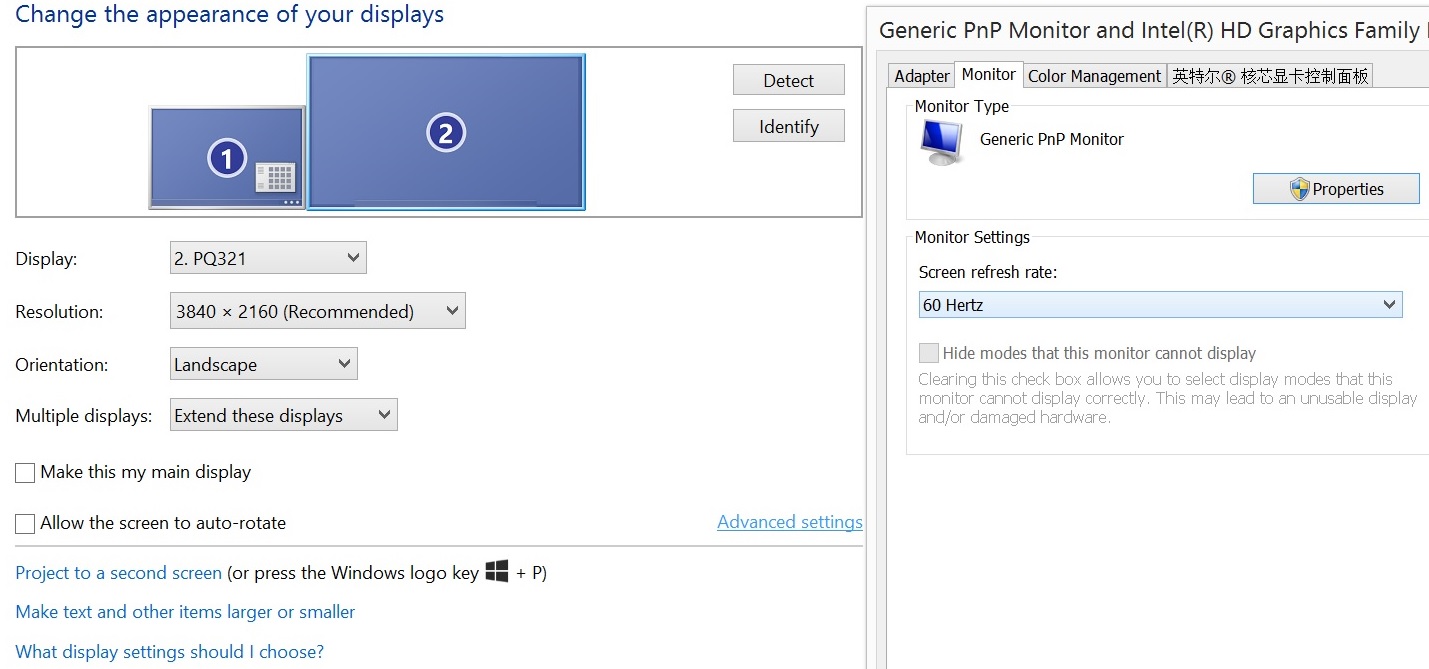Open the Advanced settings link

click(790, 522)
